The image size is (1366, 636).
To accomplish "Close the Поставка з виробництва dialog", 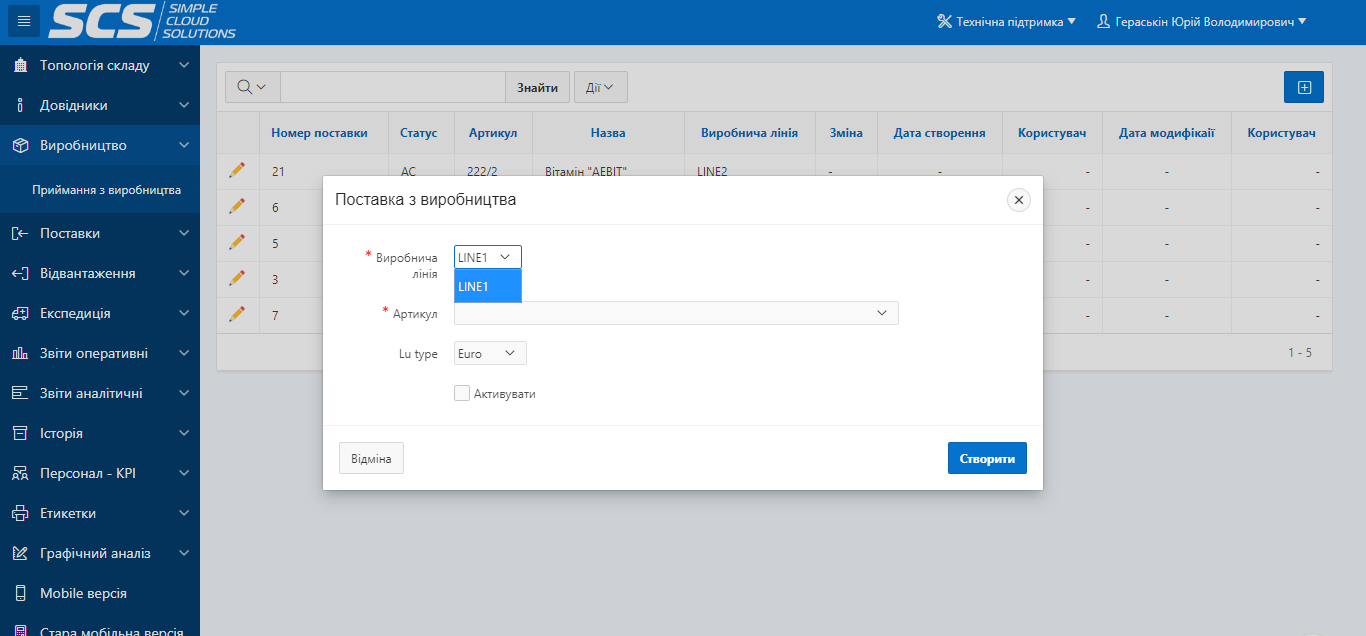I will (1019, 200).
